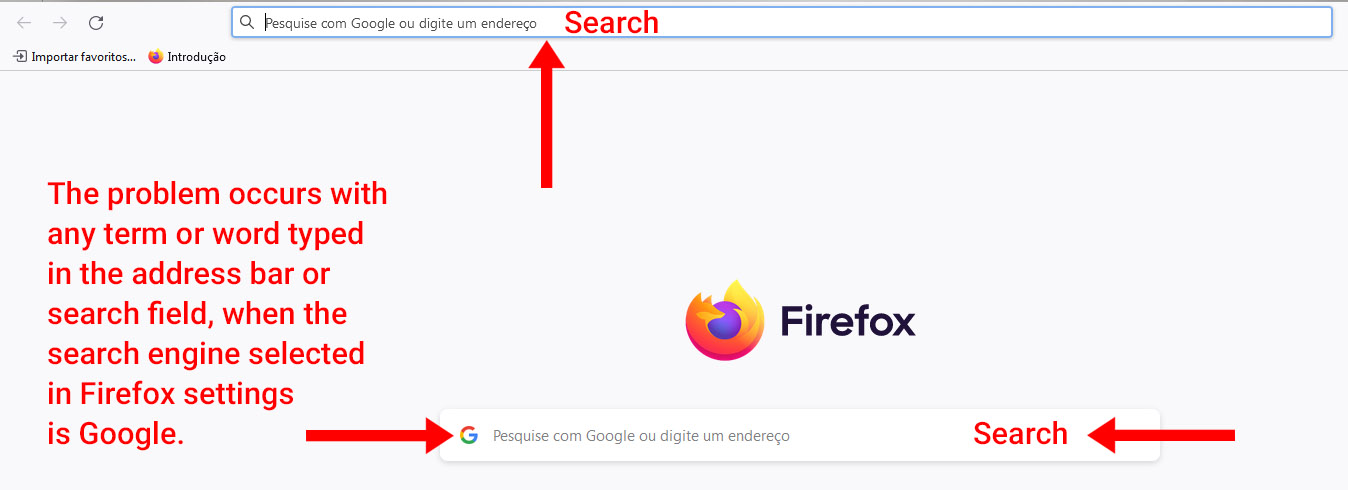Viewport: 1348px width, 490px height.
Task: Open the Introdução bookmark
Action: point(187,57)
